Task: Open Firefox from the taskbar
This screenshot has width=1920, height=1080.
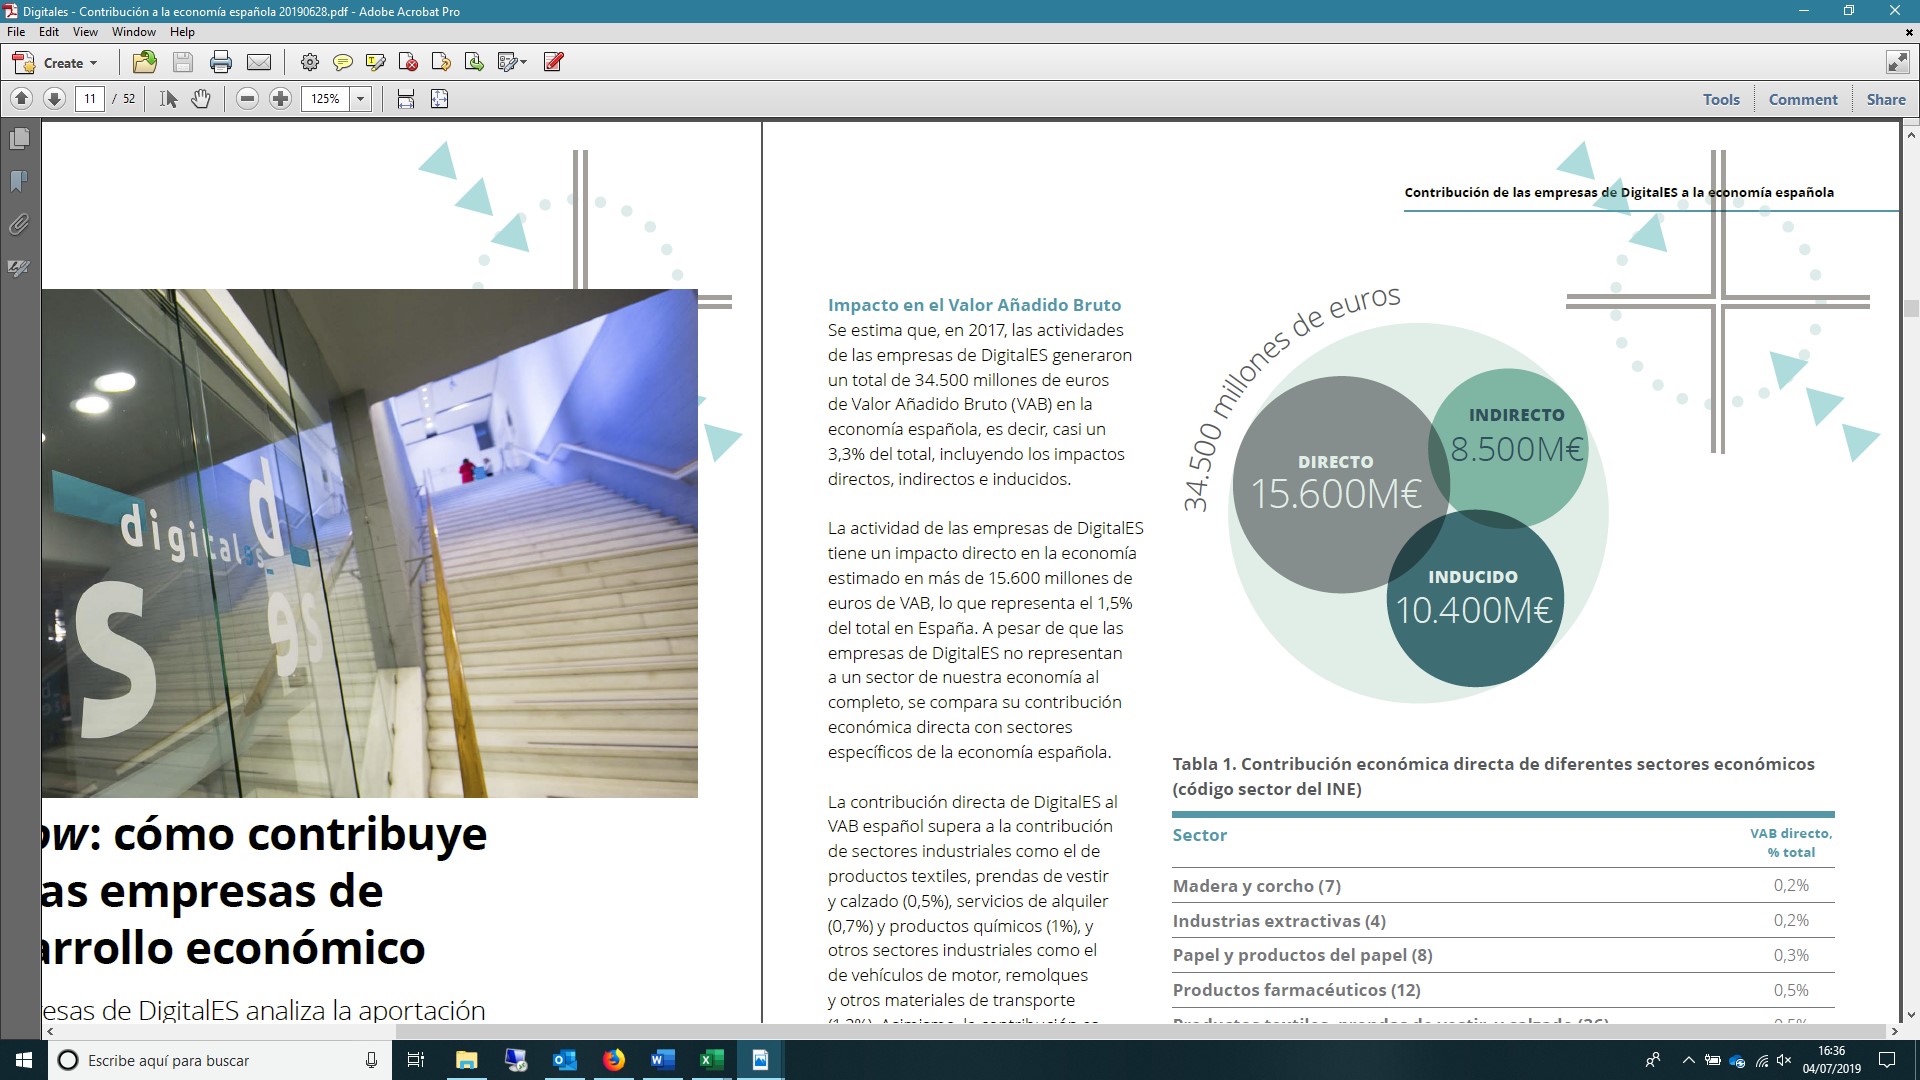Action: click(x=613, y=1060)
